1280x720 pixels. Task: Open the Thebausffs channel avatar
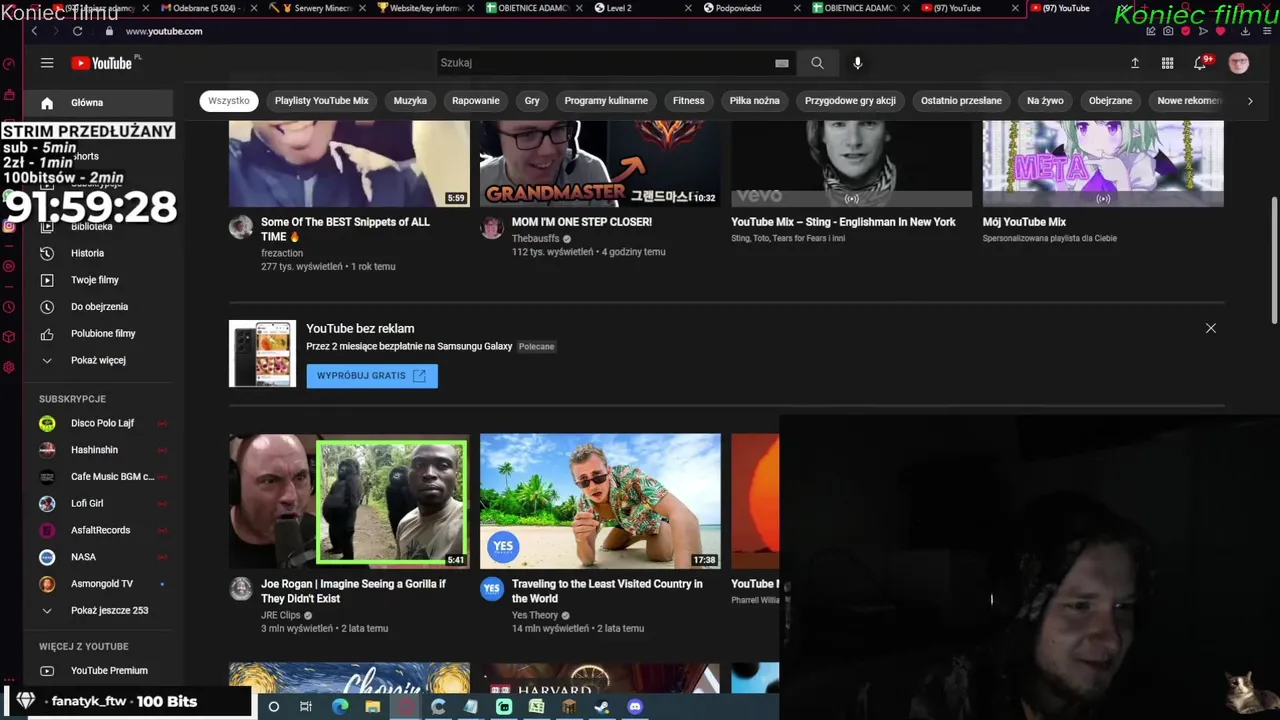pyautogui.click(x=492, y=227)
